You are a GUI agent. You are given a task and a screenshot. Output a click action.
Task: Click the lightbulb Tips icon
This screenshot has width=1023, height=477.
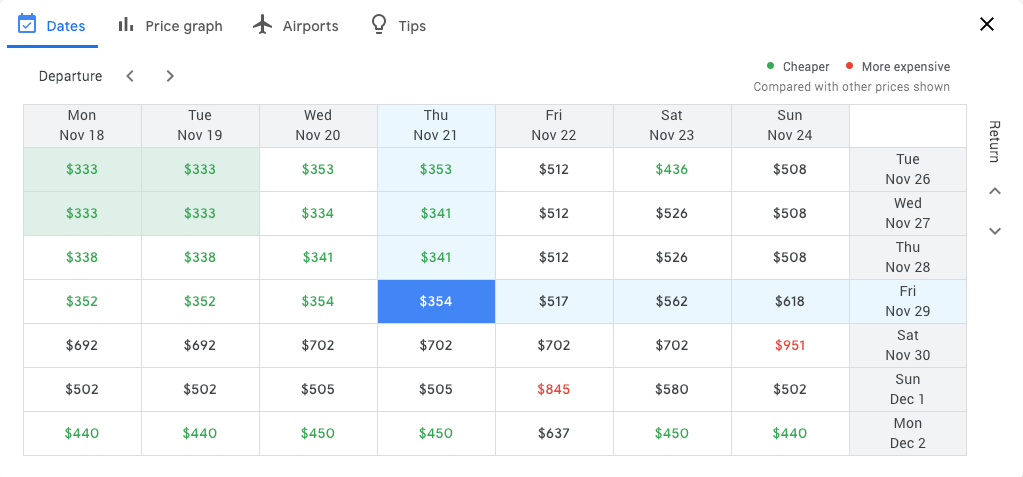point(379,25)
